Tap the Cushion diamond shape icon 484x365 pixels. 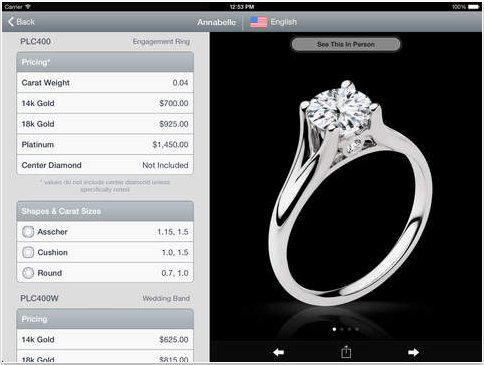tap(28, 252)
